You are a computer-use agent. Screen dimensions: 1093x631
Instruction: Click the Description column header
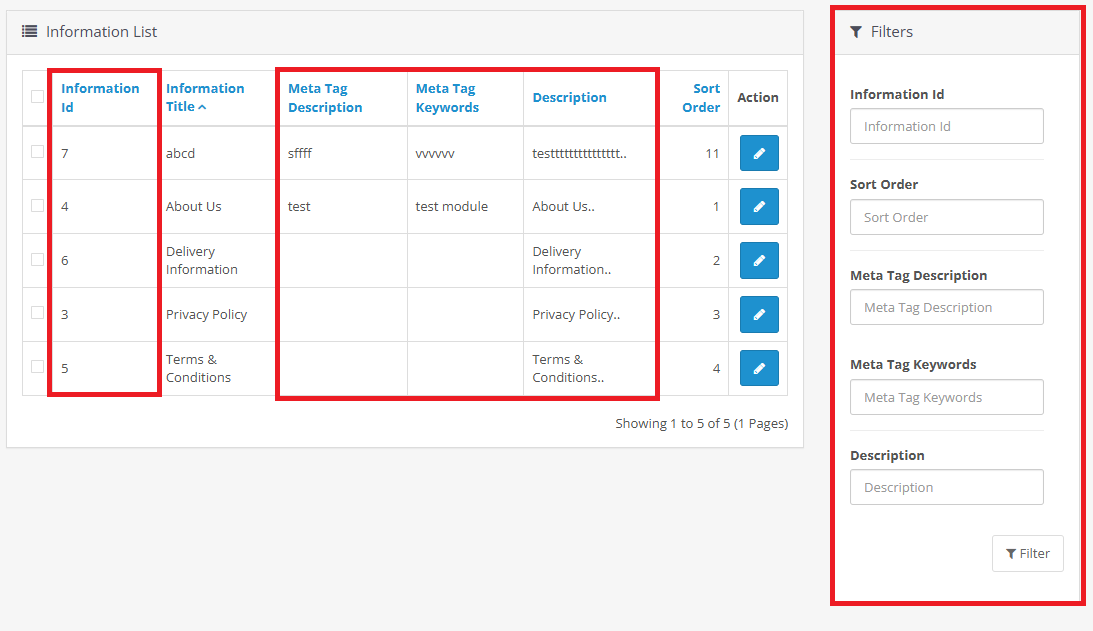[x=569, y=98]
